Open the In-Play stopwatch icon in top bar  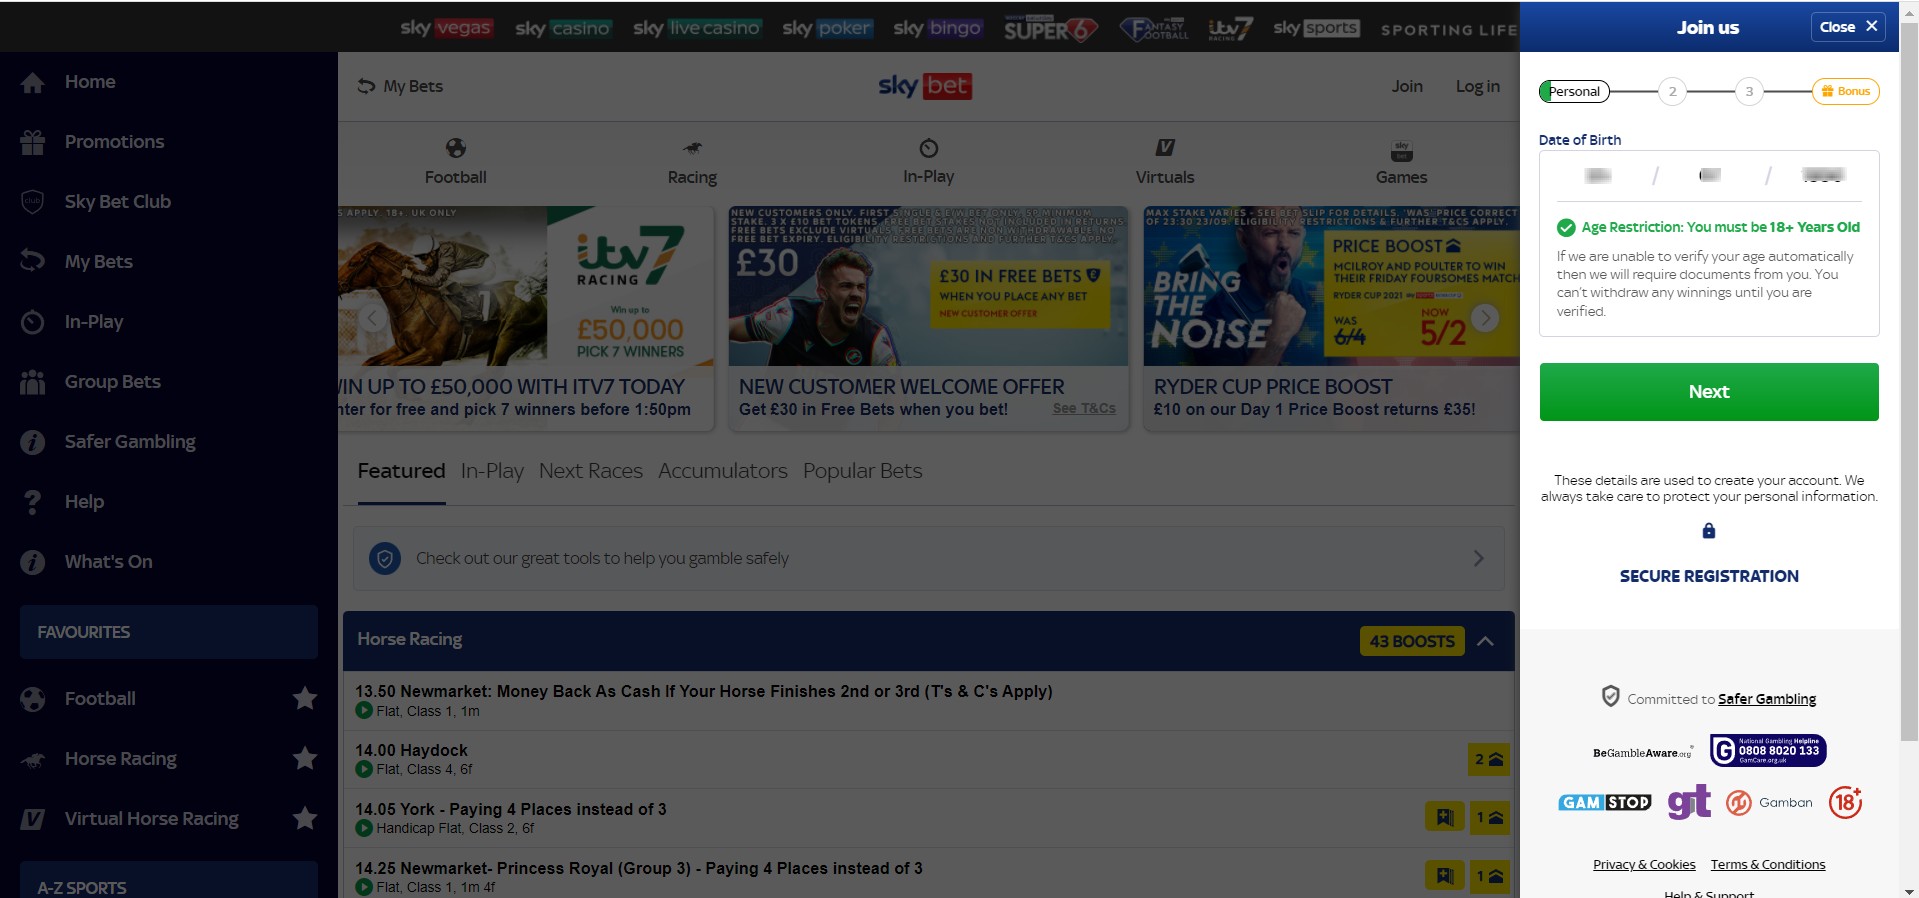[928, 148]
